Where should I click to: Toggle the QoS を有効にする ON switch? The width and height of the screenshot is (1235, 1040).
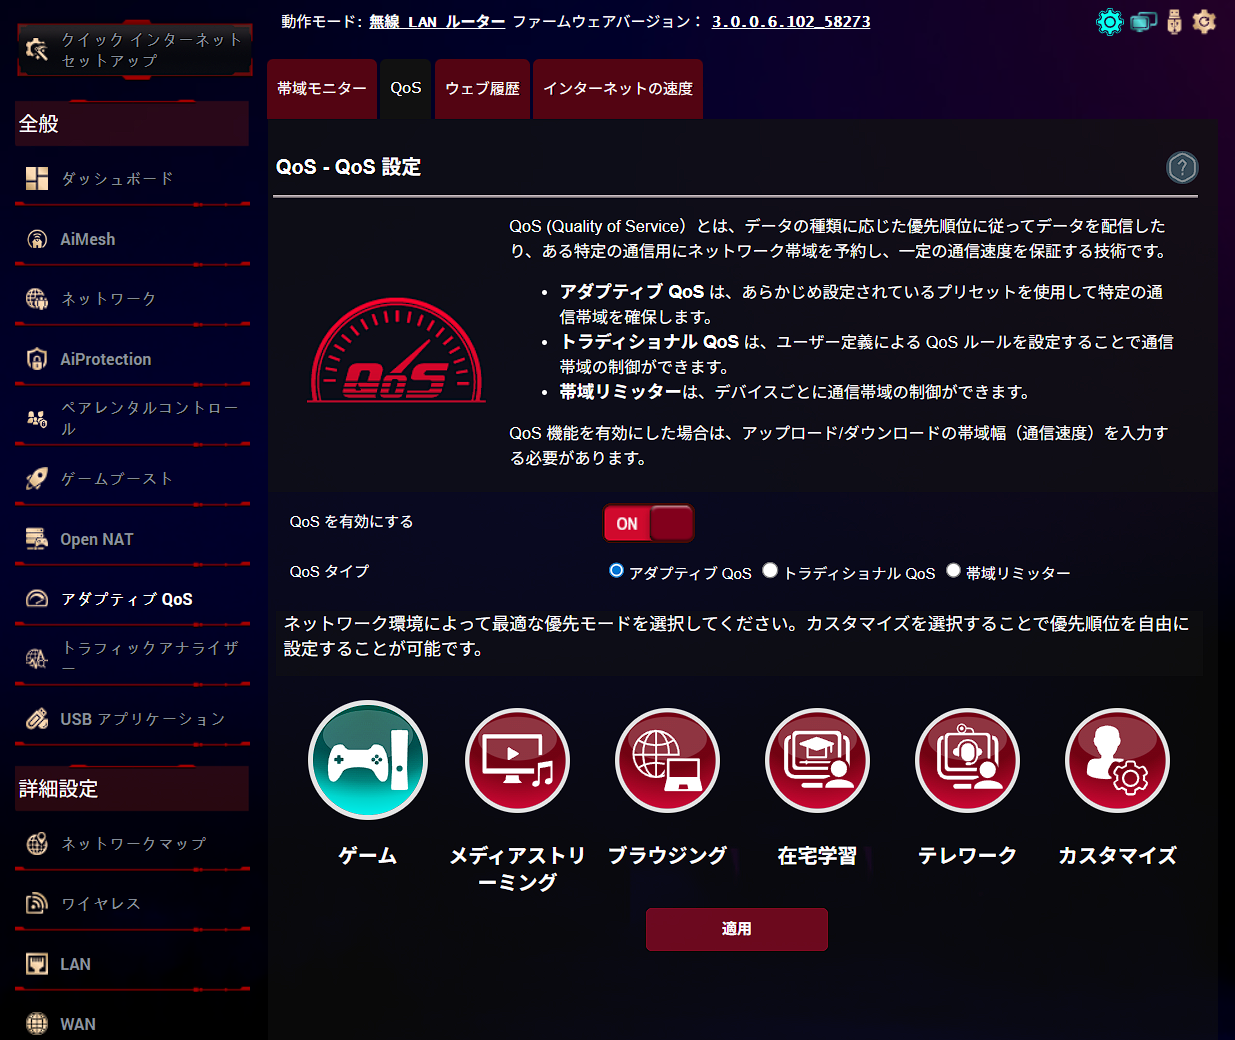(x=648, y=523)
